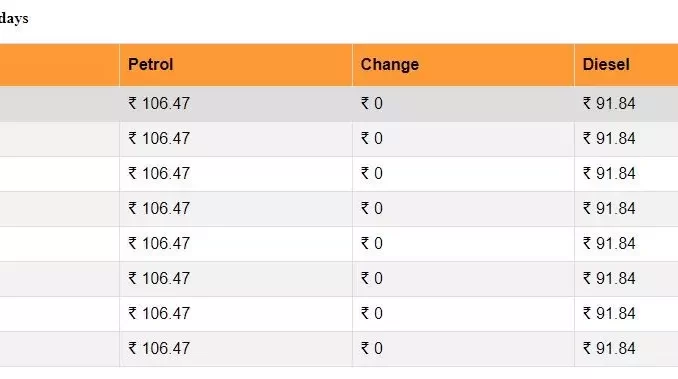
Task: Click the blank orange header cell left of Petrol
Action: [59, 65]
